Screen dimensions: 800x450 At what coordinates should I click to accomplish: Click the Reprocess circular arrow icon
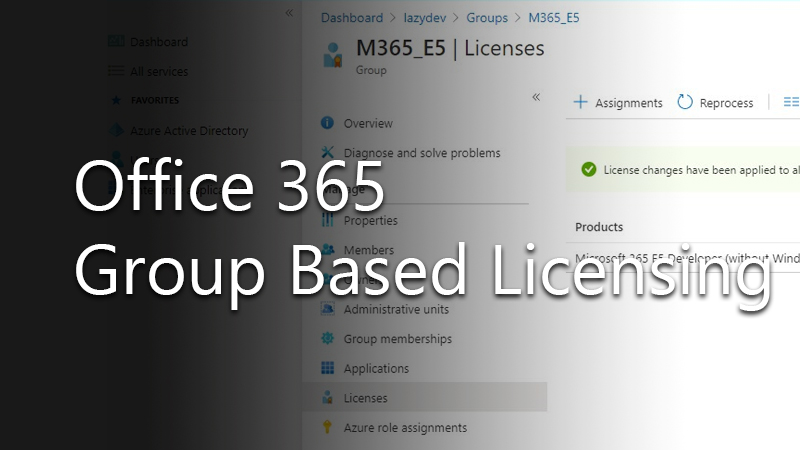click(x=685, y=102)
